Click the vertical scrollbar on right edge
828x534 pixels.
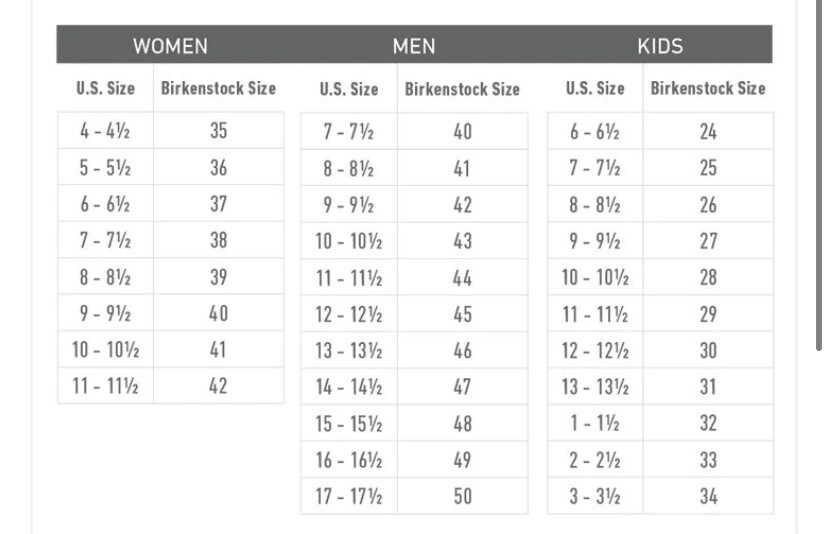point(821,200)
